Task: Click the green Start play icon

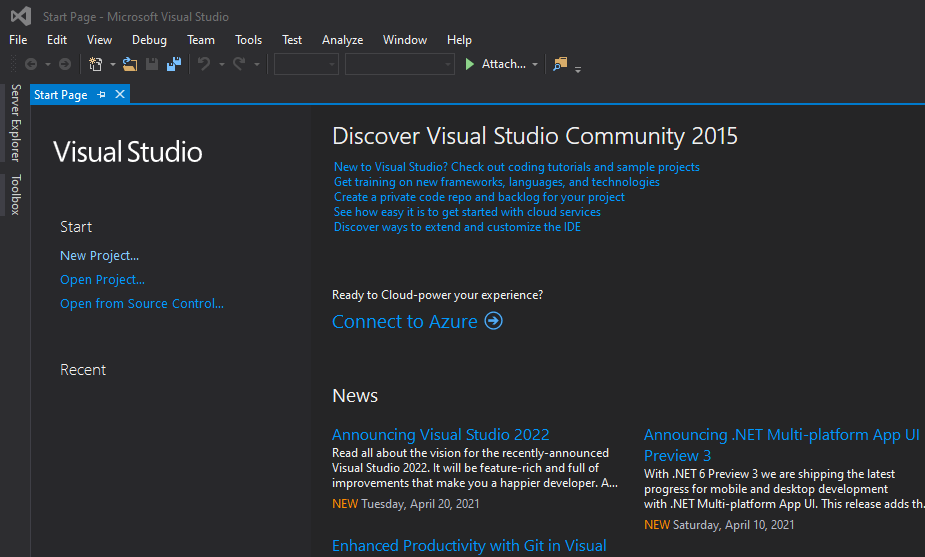Action: pyautogui.click(x=470, y=64)
